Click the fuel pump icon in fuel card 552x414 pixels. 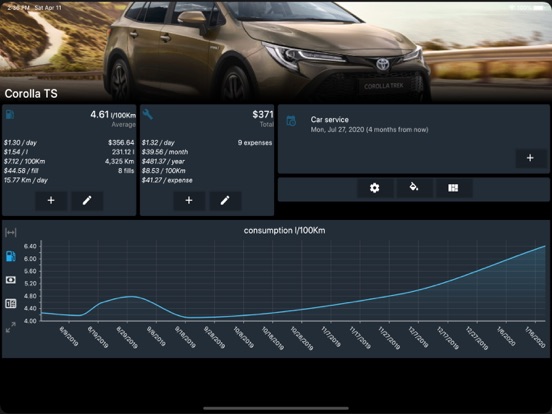[10, 114]
